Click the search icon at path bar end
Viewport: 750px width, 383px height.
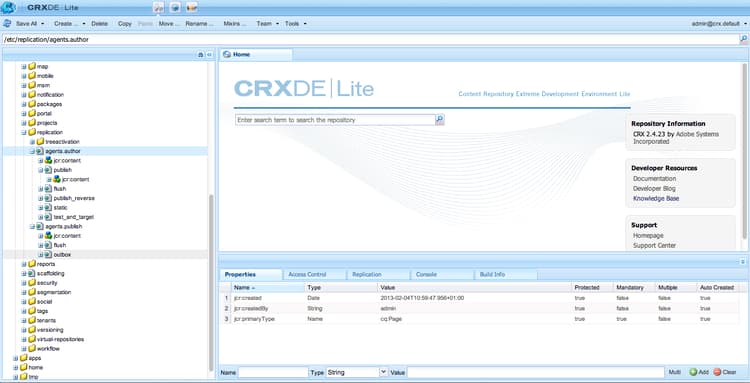click(744, 40)
